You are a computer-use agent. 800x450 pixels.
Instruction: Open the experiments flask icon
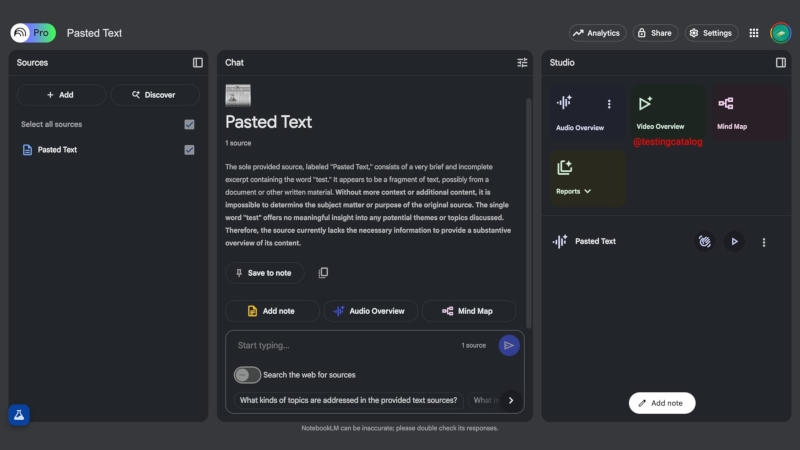19,415
